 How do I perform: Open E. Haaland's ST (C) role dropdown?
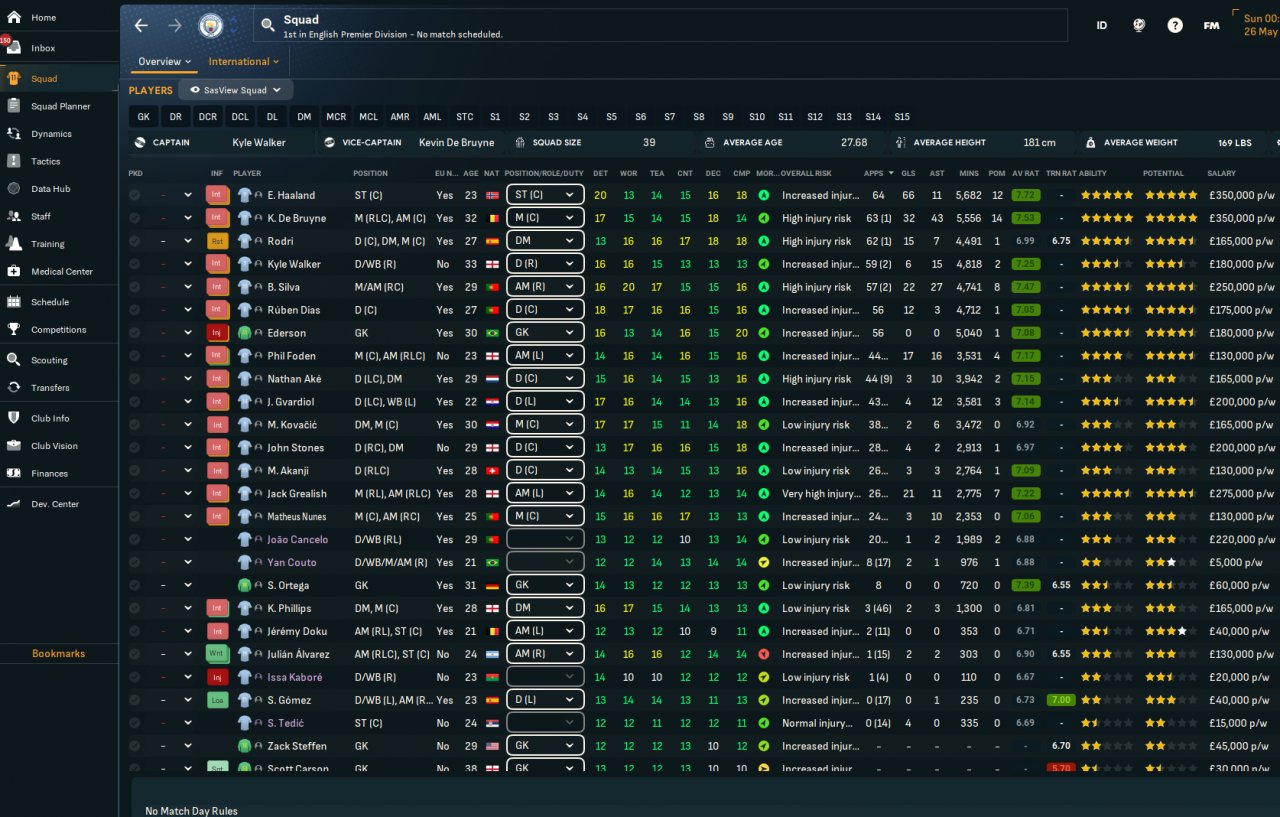tap(545, 195)
